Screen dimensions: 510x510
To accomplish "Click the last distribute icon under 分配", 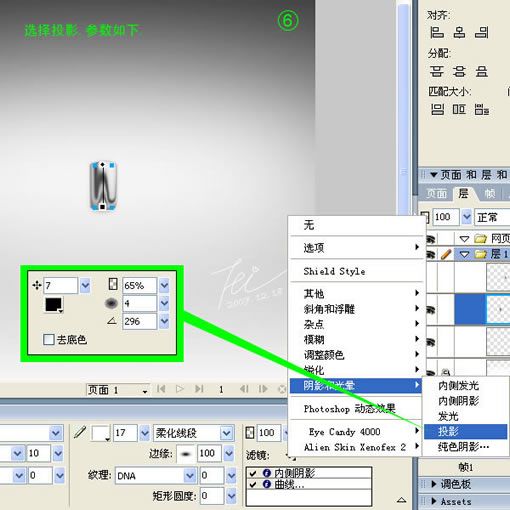I will pyautogui.click(x=482, y=71).
